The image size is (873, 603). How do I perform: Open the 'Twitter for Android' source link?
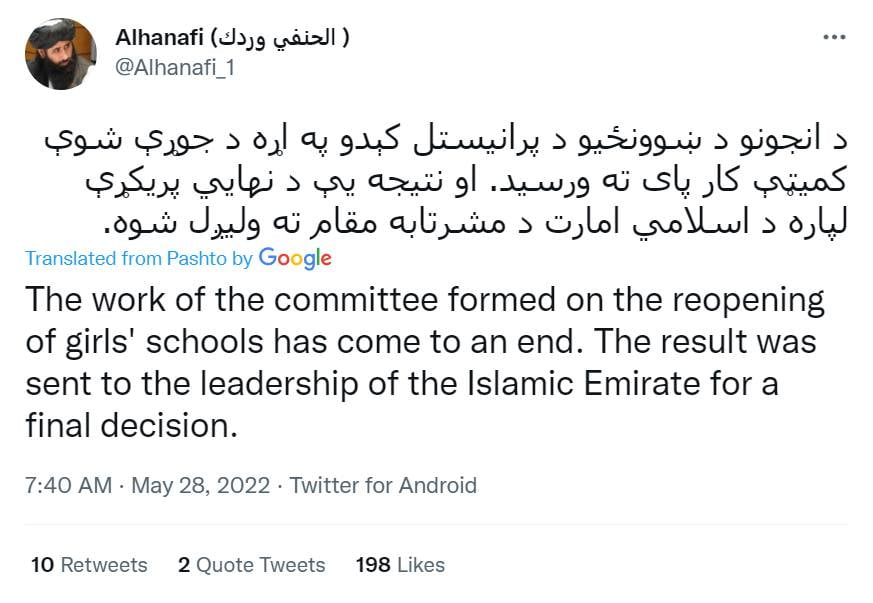[383, 486]
